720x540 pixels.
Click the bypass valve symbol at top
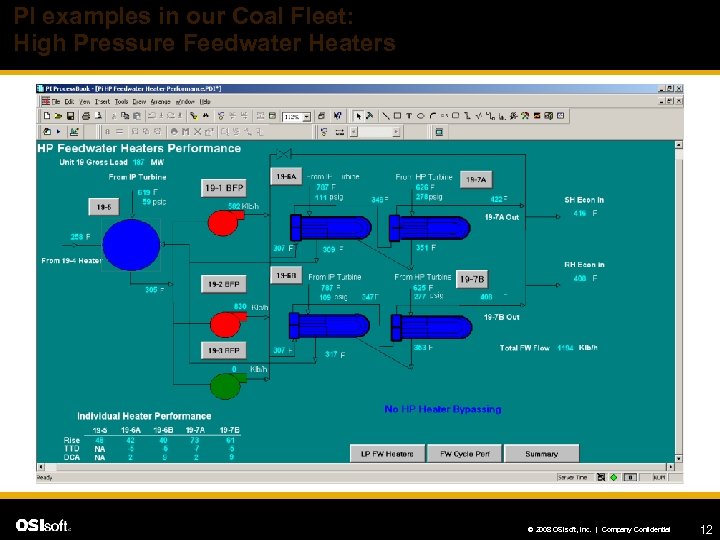coord(285,154)
